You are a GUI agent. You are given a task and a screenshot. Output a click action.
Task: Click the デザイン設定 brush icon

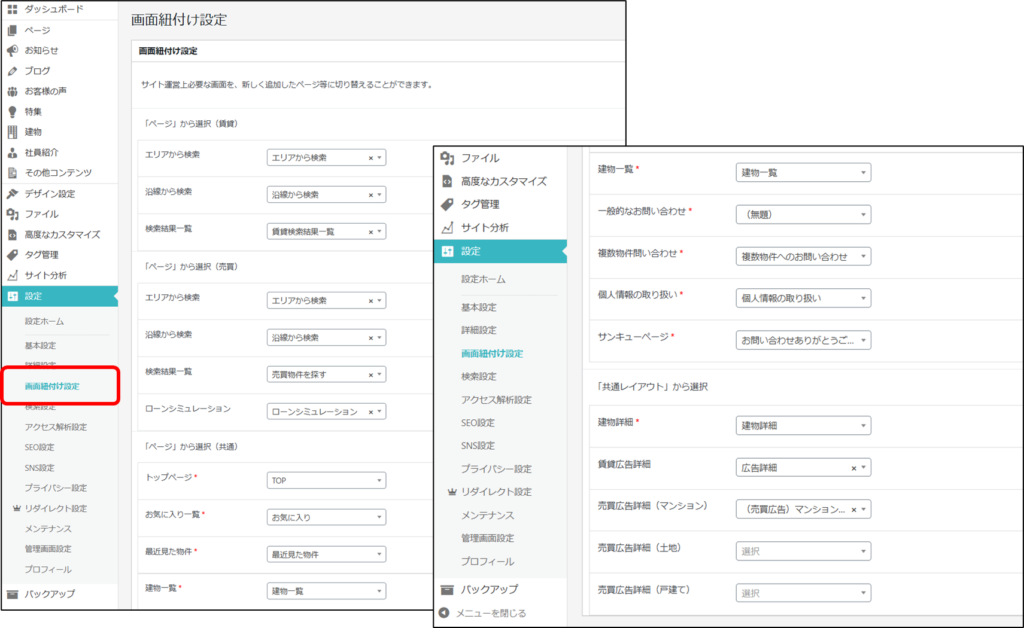click(12, 194)
